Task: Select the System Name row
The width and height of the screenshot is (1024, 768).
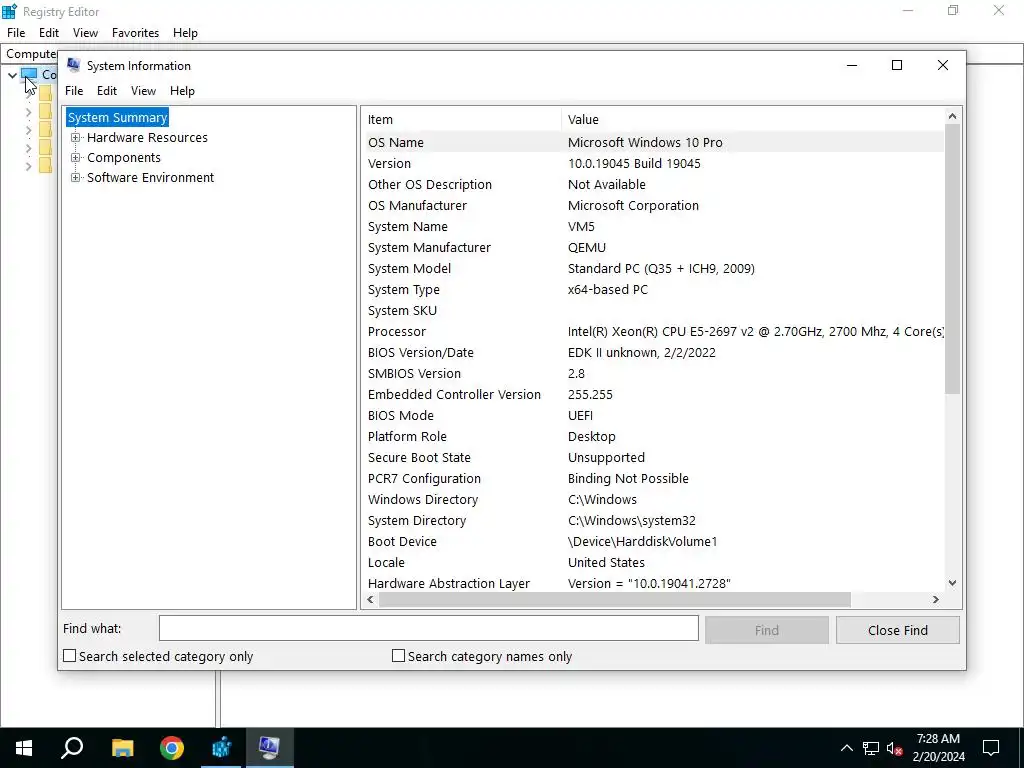Action: (653, 227)
